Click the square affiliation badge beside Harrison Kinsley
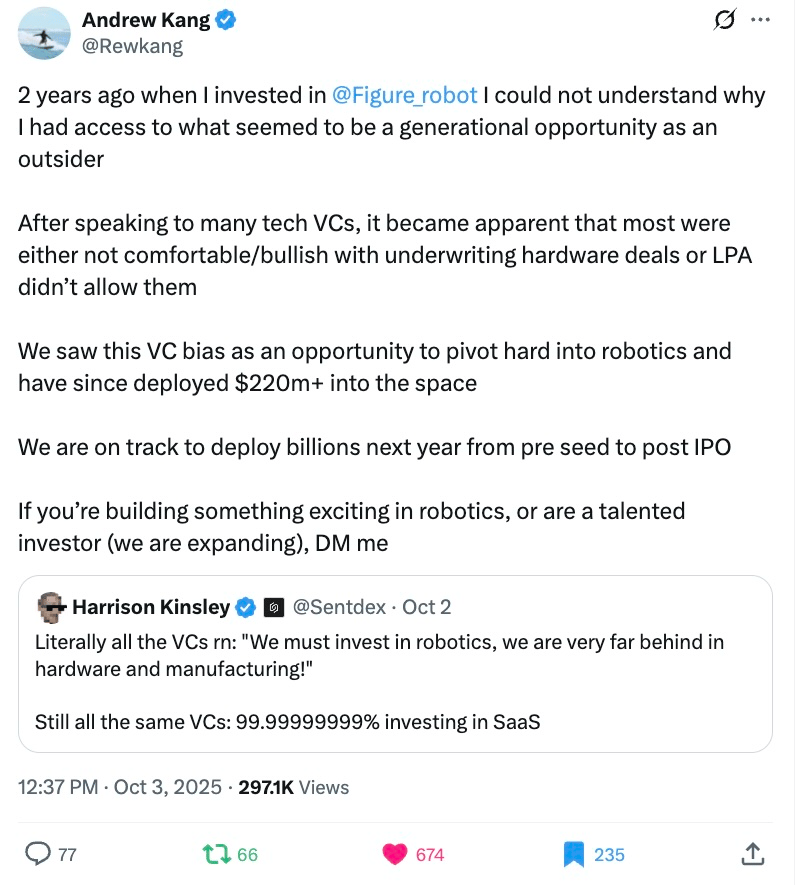Screen dimensions: 797x885 [x=274, y=607]
